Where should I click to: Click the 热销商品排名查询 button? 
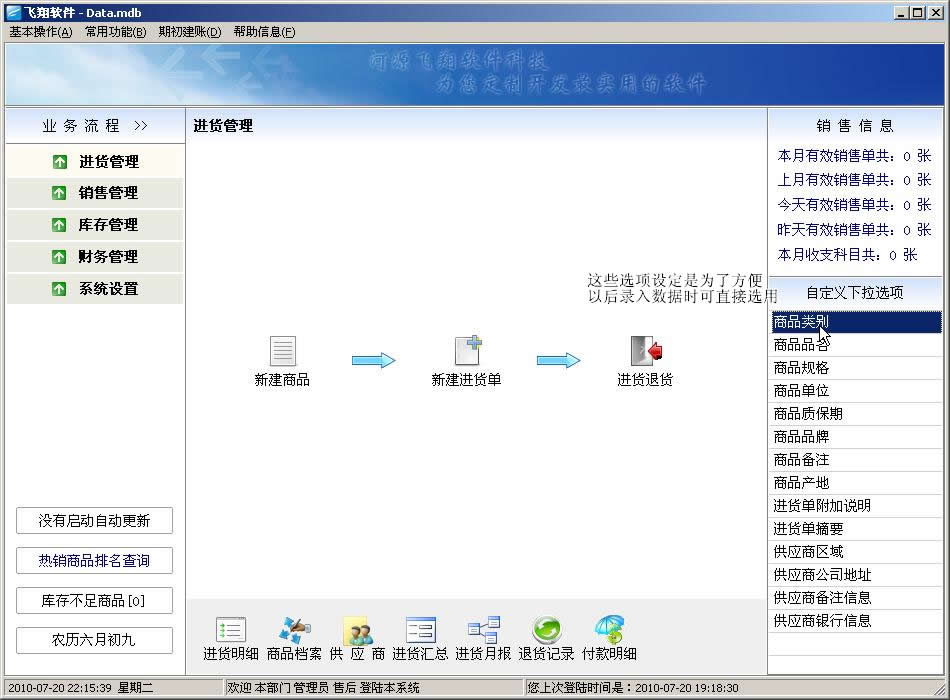95,561
